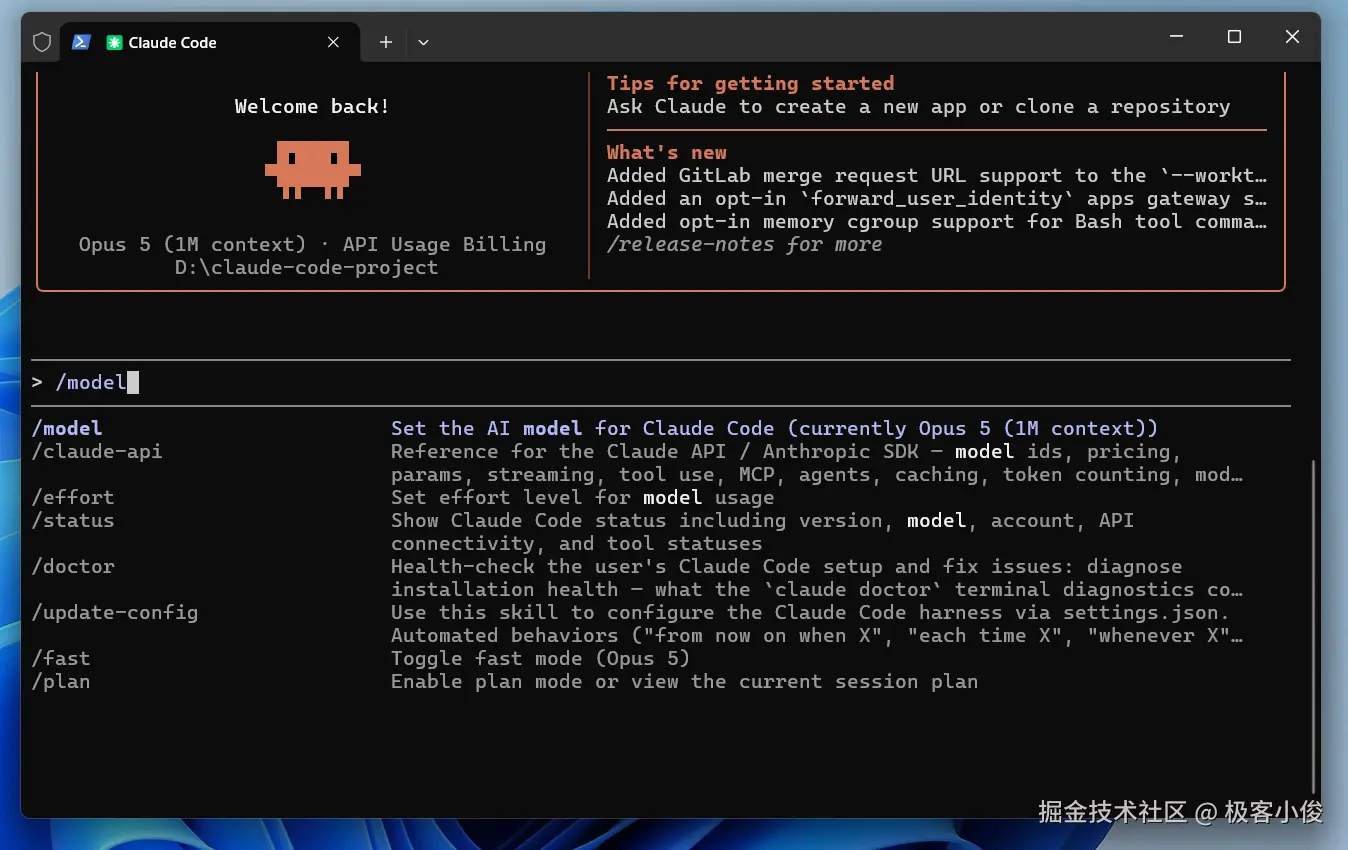Viewport: 1348px width, 850px height.
Task: Click the Claude pixel mascot icon
Action: pyautogui.click(x=313, y=169)
